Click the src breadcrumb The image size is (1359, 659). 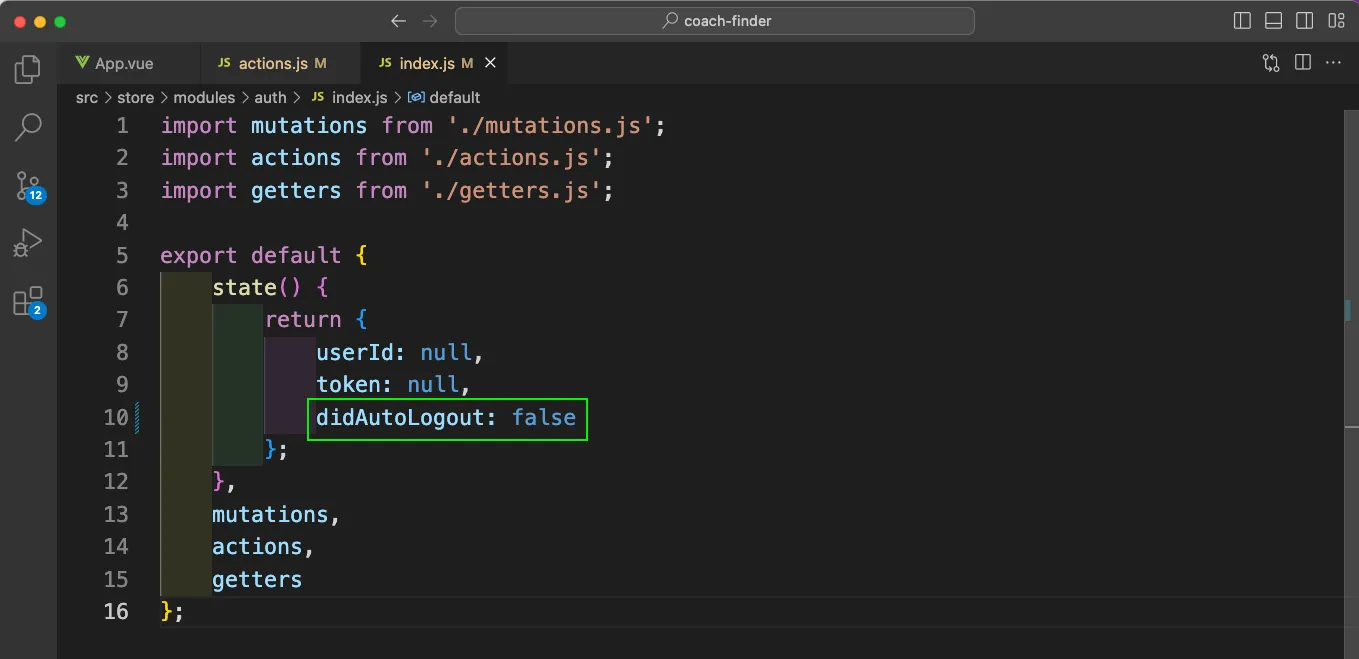87,97
